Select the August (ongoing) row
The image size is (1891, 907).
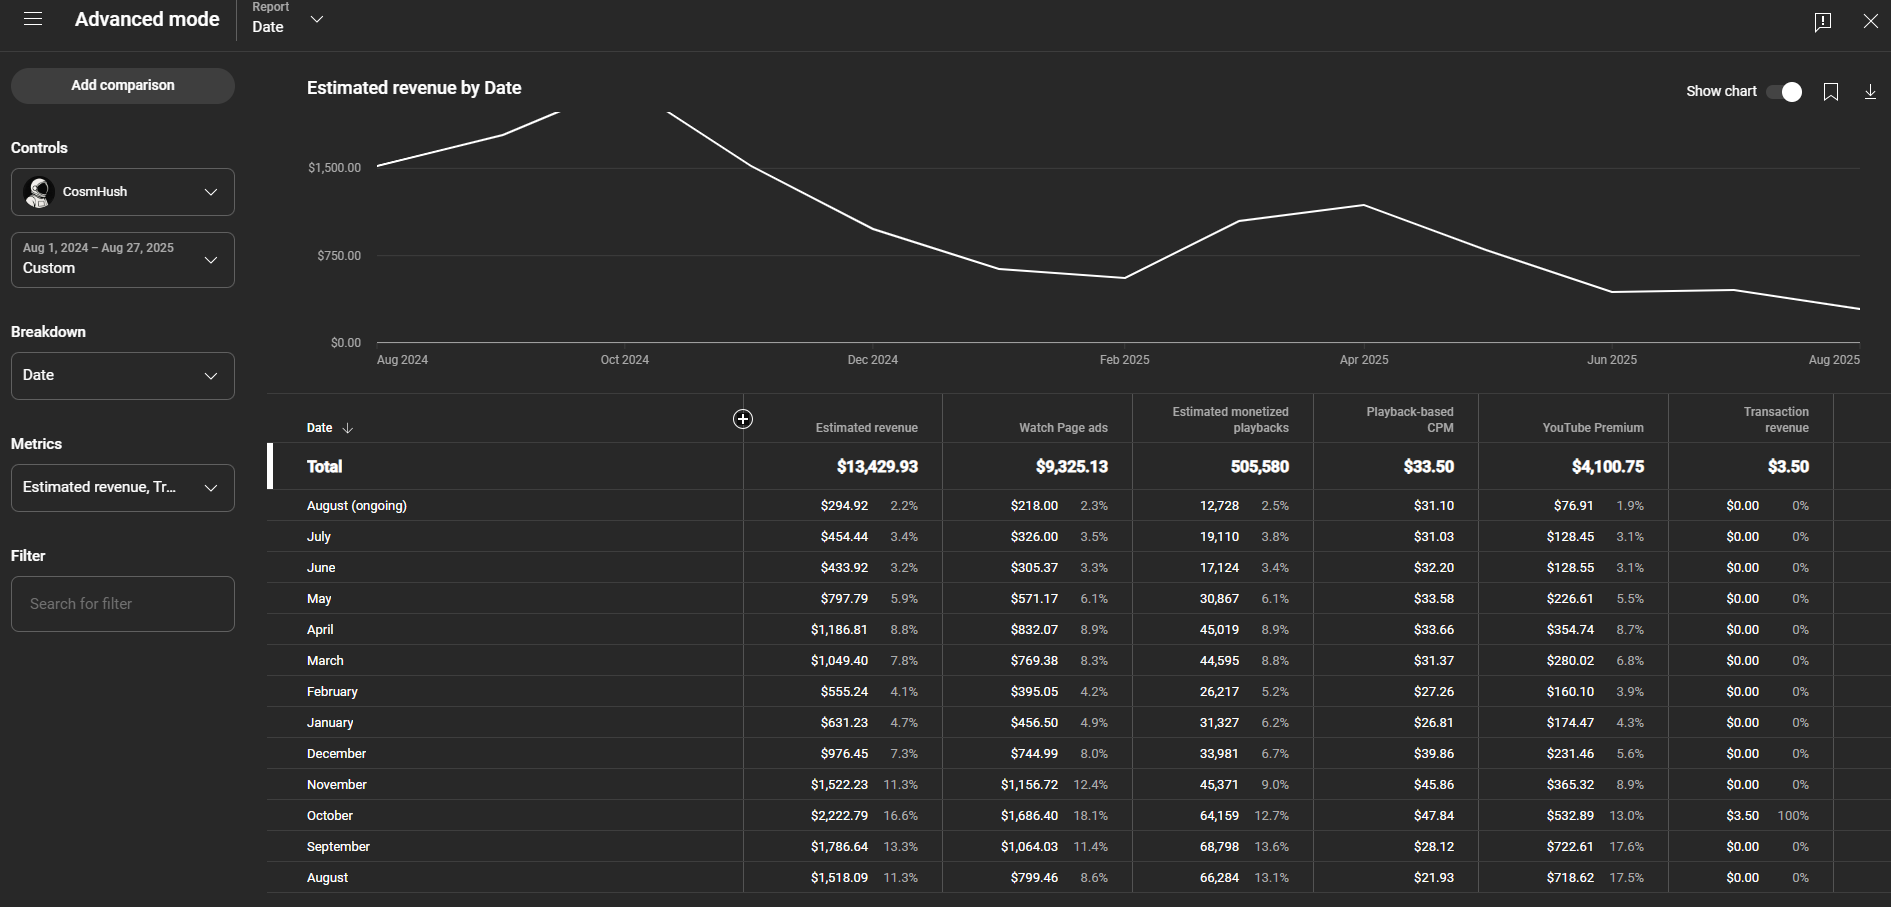1079,506
